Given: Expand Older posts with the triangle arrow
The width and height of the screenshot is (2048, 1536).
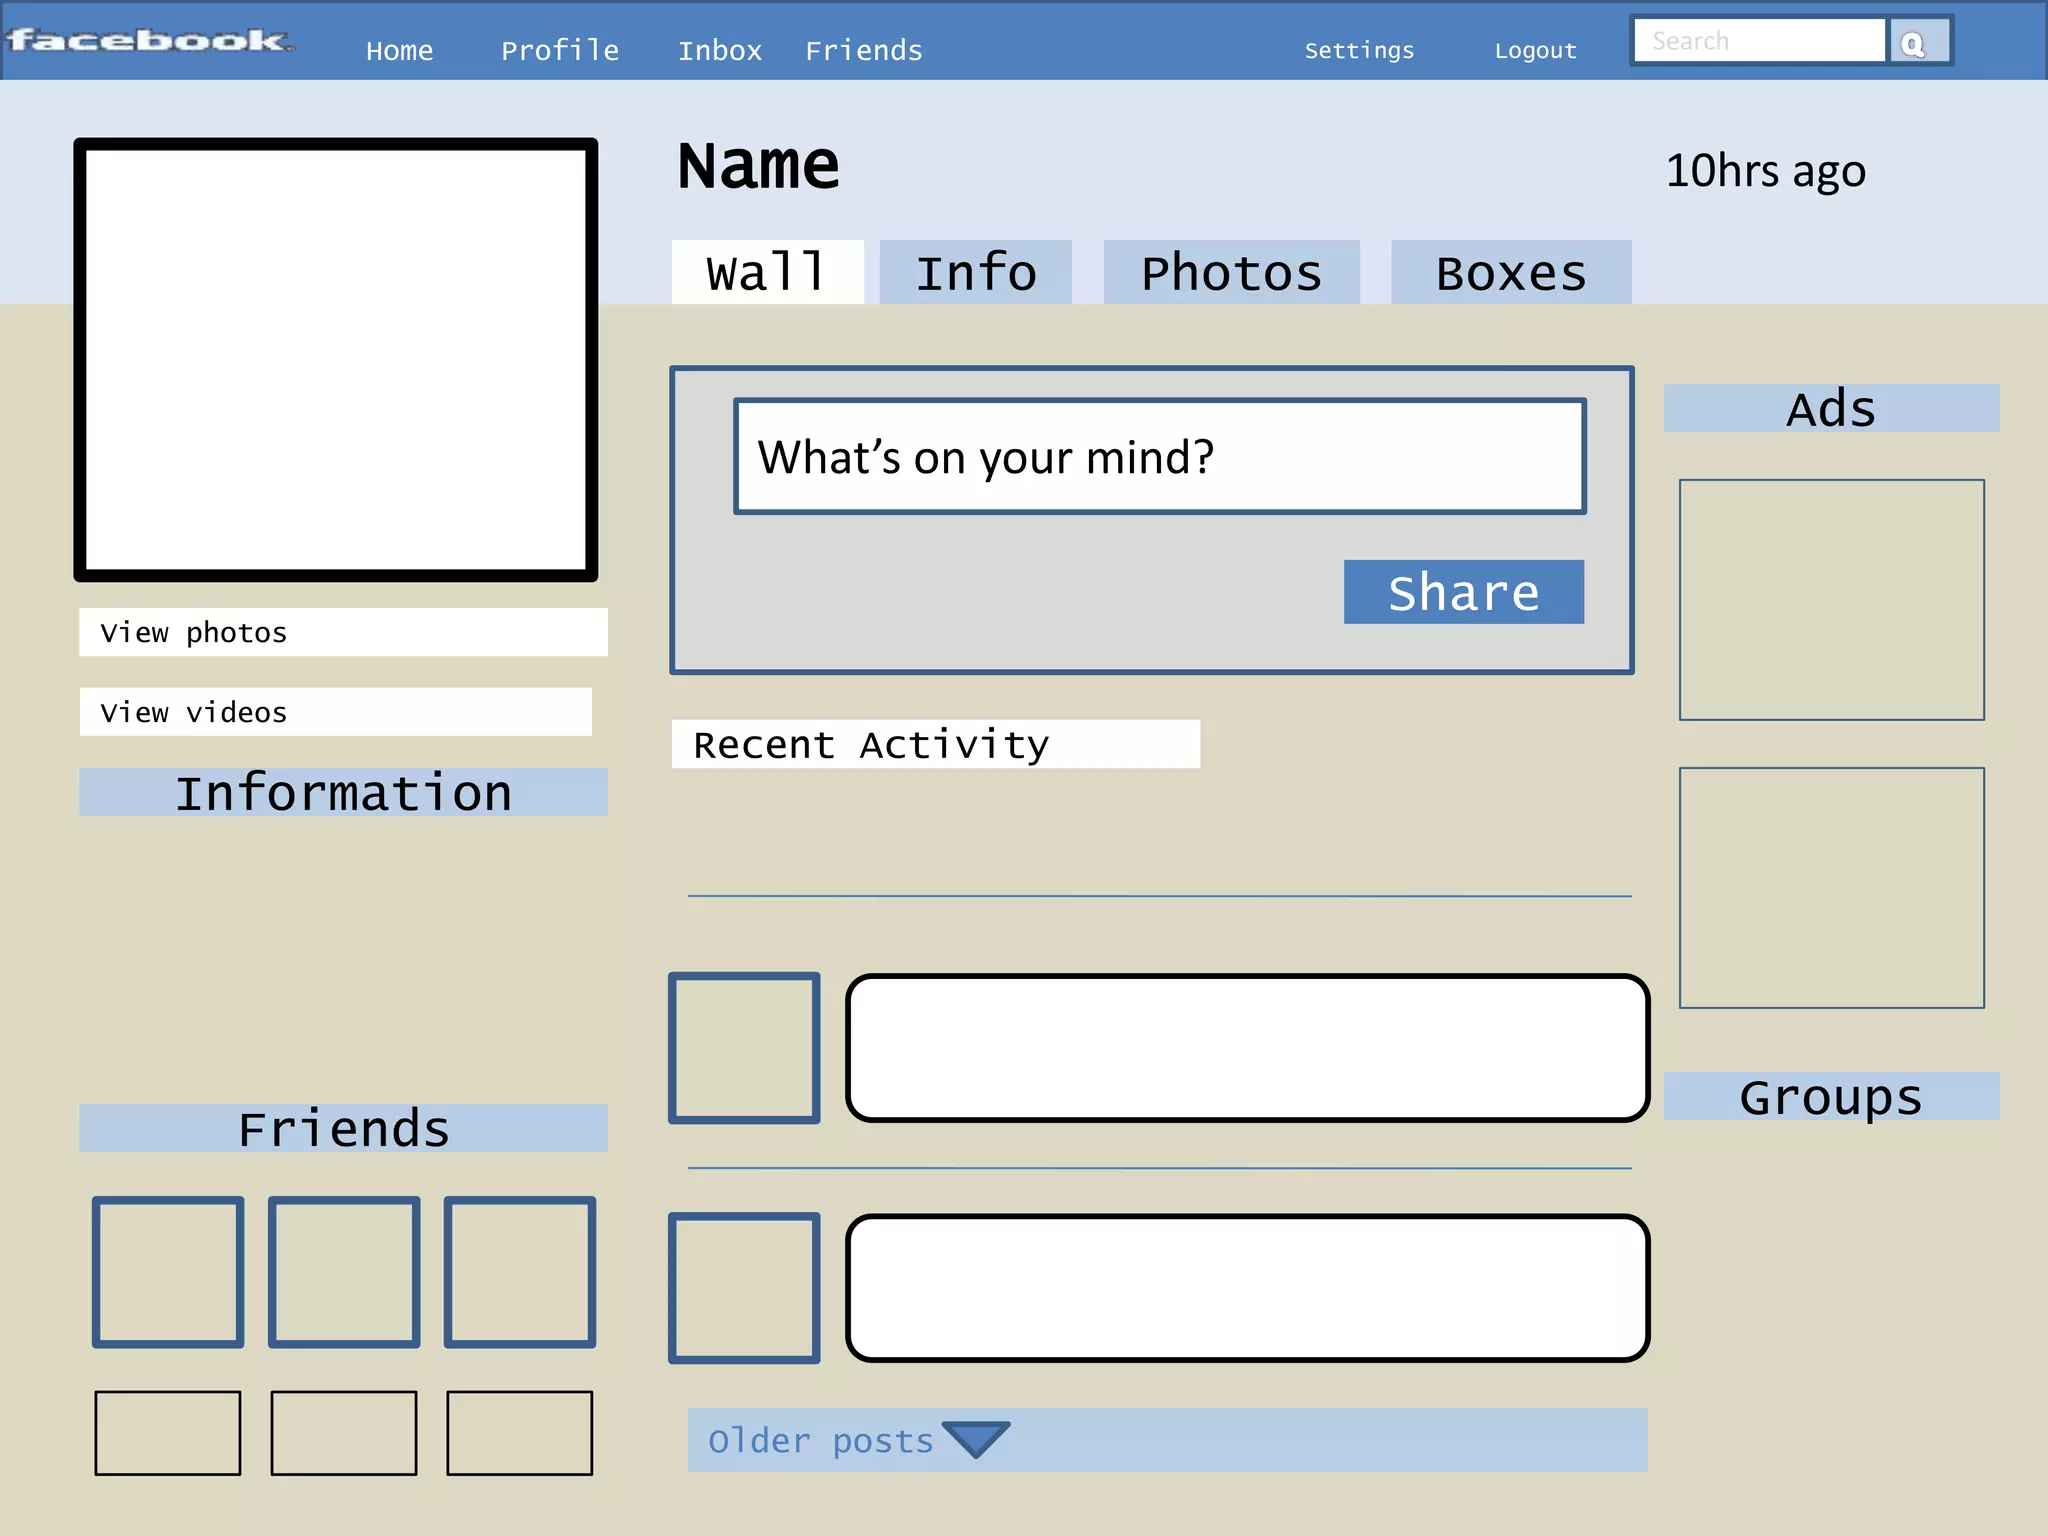Looking at the screenshot, I should coord(975,1440).
